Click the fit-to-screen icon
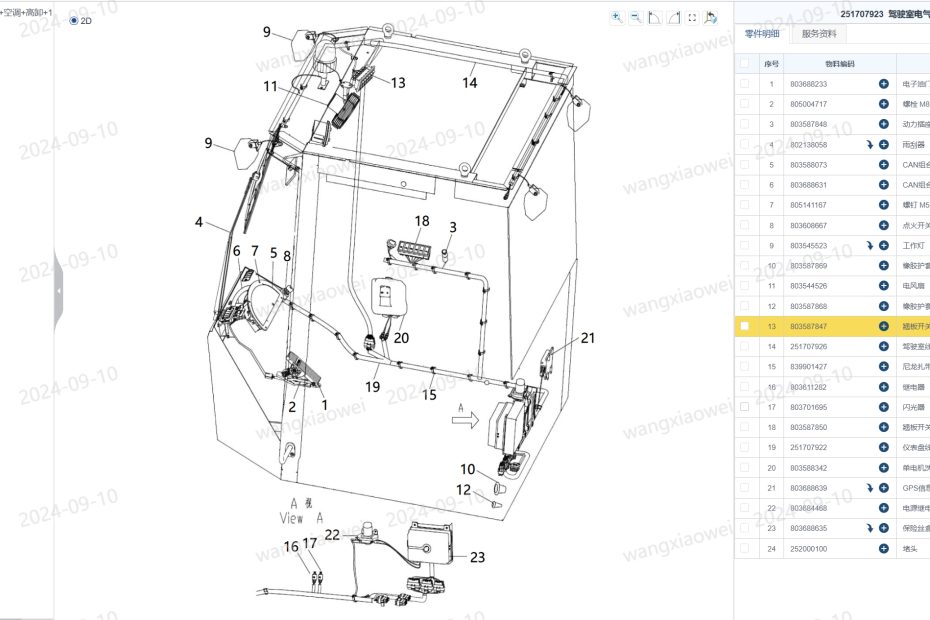The width and height of the screenshot is (930, 620). click(x=692, y=17)
